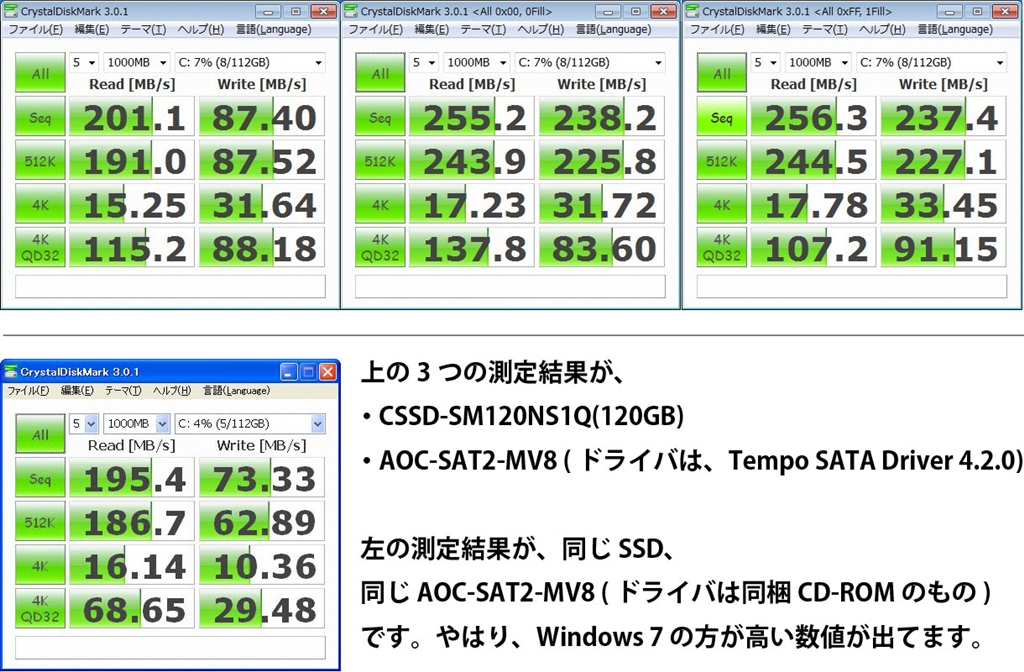This screenshot has width=1024, height=672.
Task: Open test count dropdown in bottom window
Action: (x=84, y=424)
